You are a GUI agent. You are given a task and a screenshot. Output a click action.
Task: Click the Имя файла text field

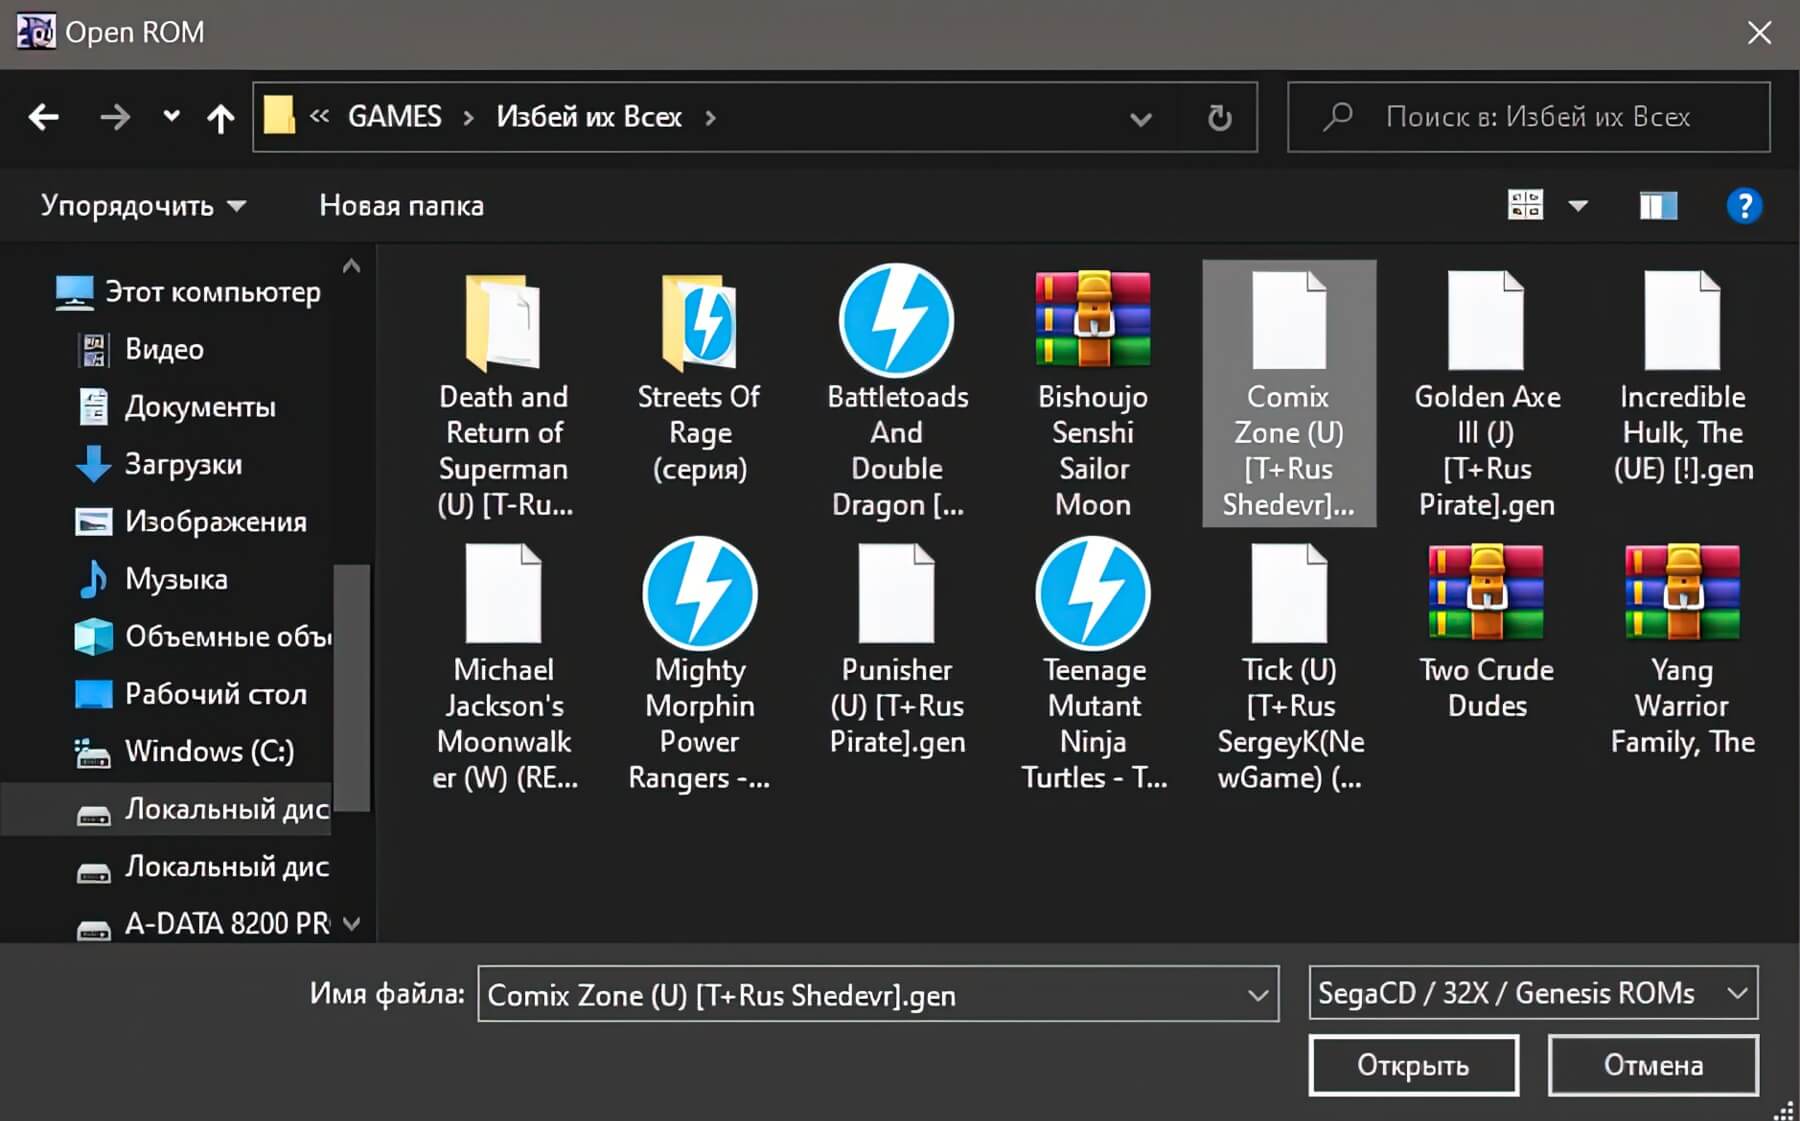(x=878, y=994)
